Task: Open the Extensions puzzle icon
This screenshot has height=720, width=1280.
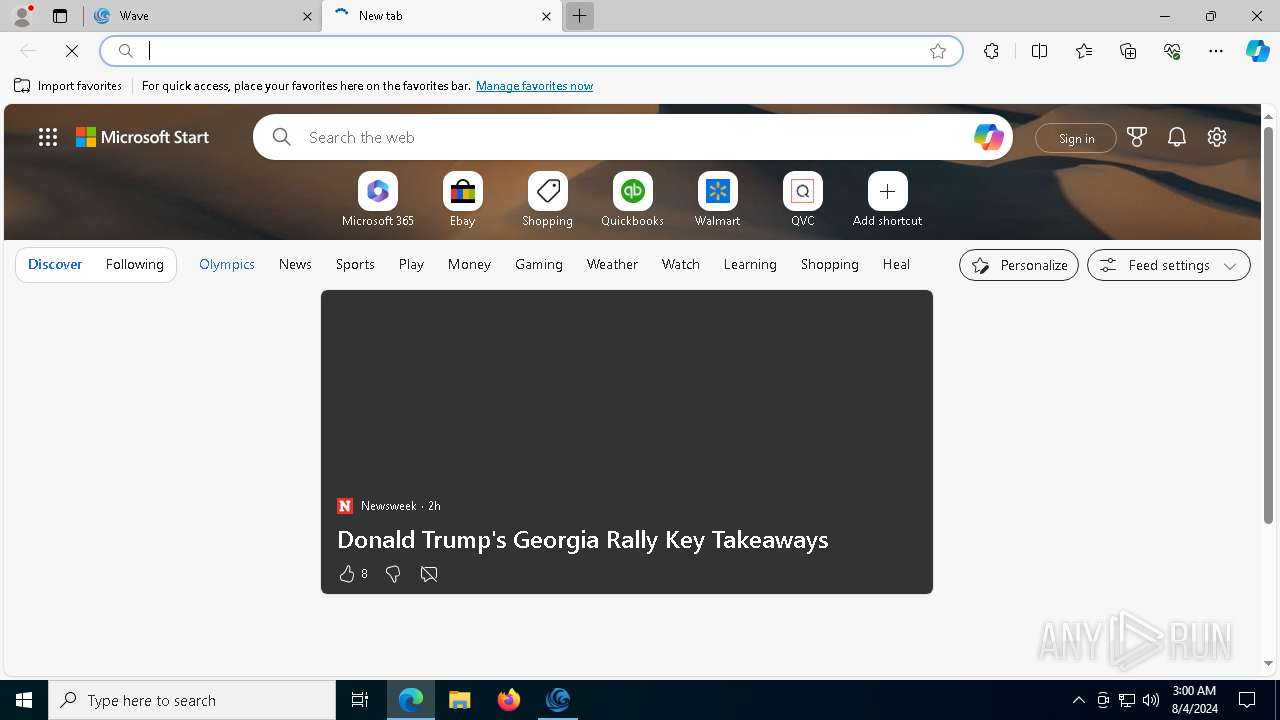Action: tap(991, 51)
